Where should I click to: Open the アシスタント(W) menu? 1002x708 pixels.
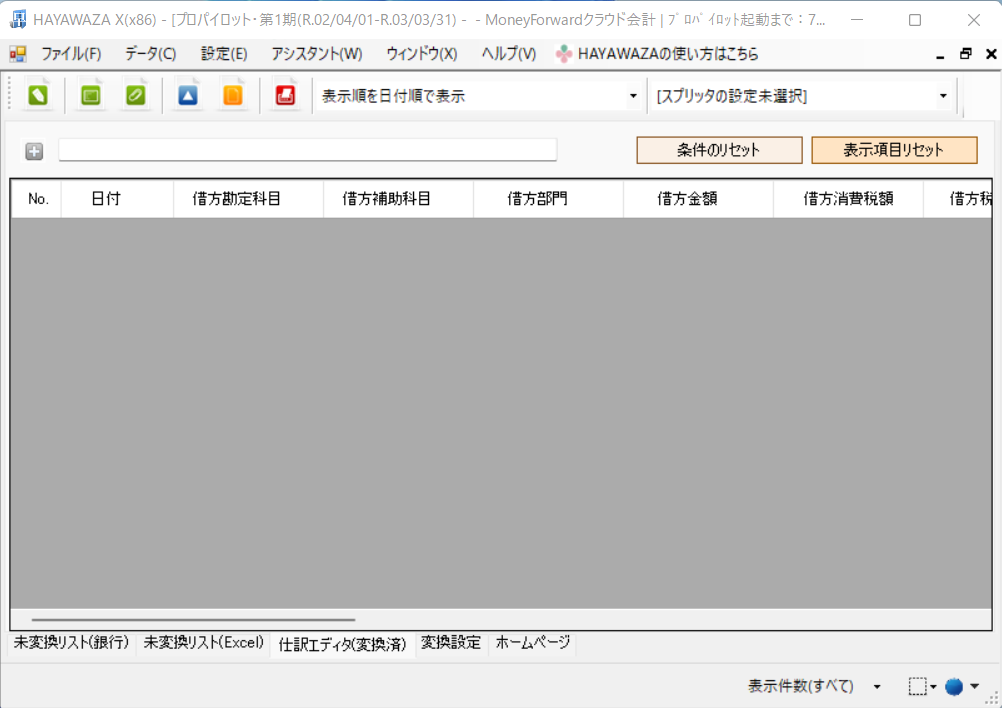[317, 54]
